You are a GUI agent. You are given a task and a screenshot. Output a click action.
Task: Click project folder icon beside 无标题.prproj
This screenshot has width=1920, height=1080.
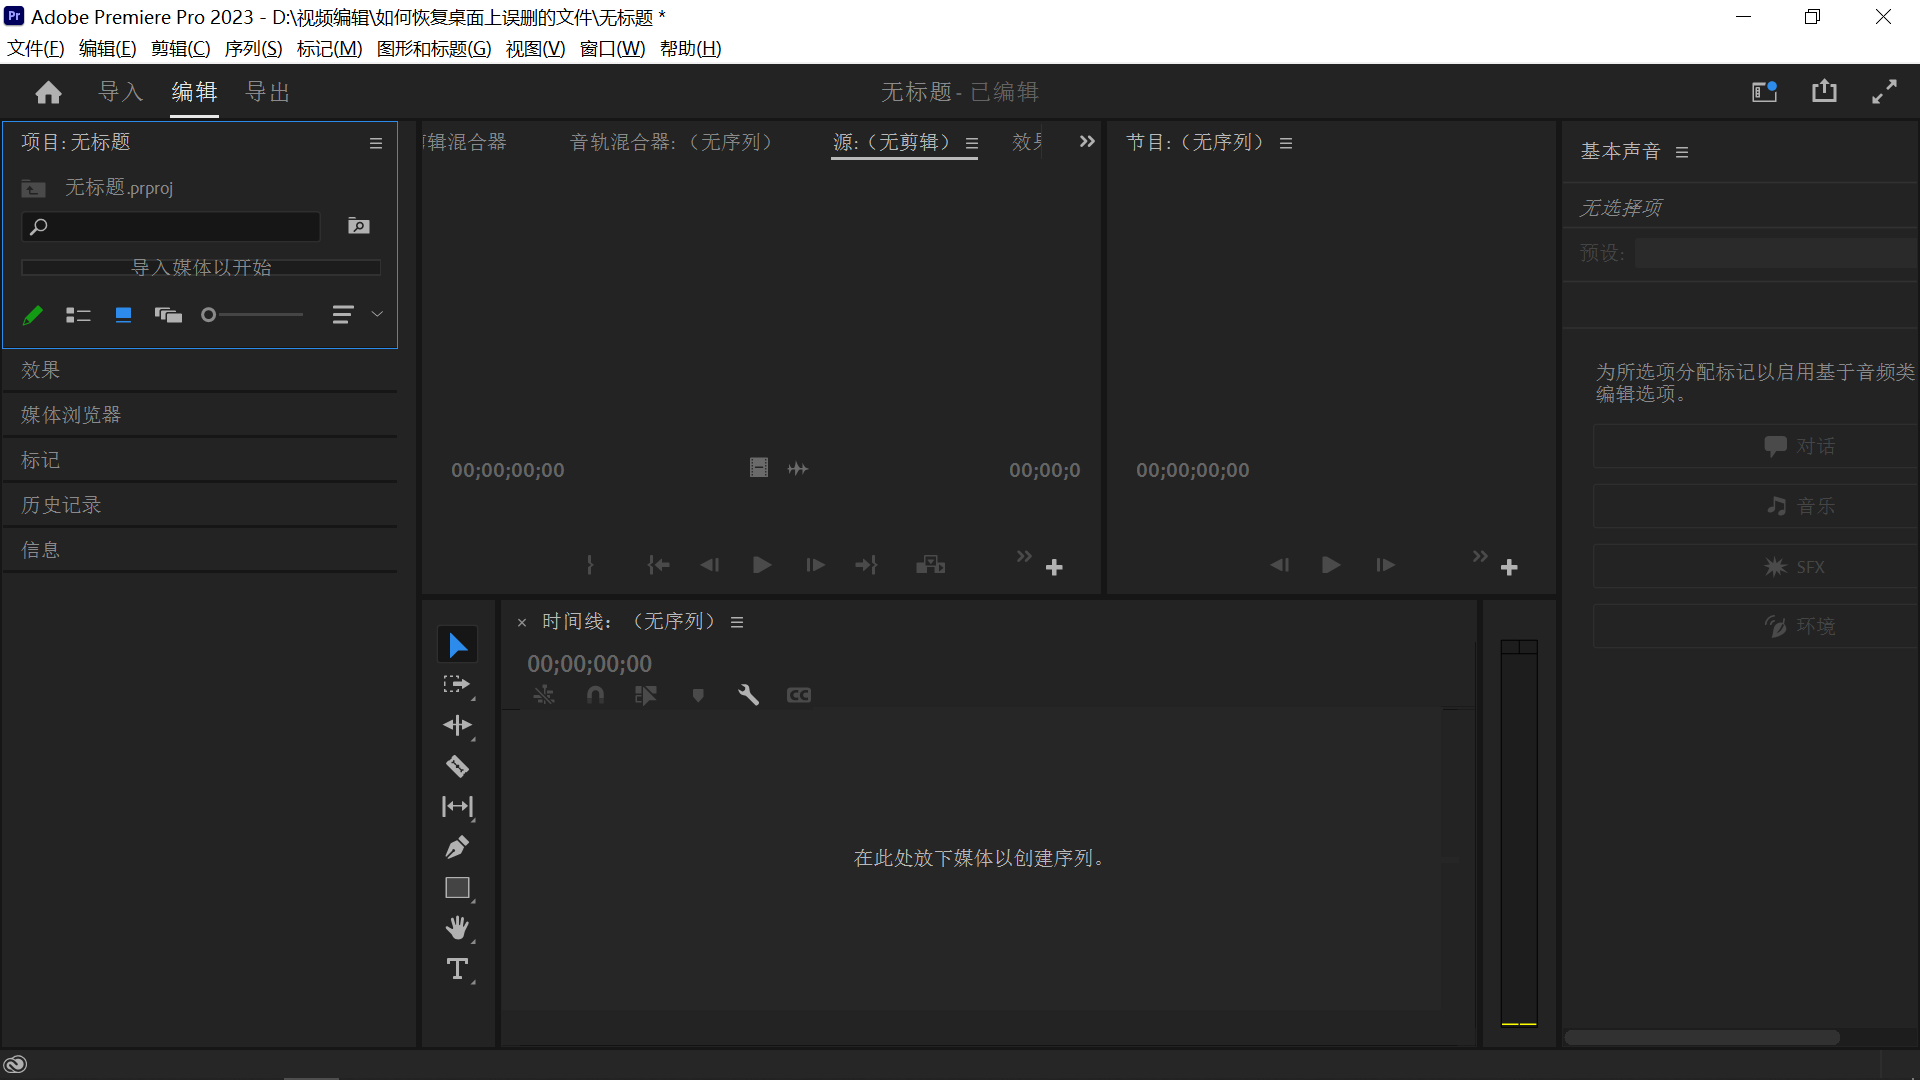(x=34, y=188)
